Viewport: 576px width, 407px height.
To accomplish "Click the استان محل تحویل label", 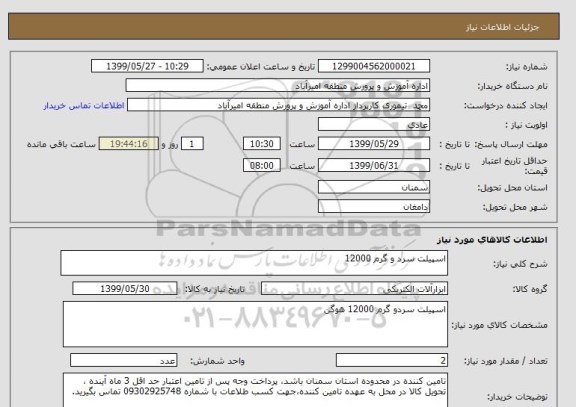I will point(512,188).
